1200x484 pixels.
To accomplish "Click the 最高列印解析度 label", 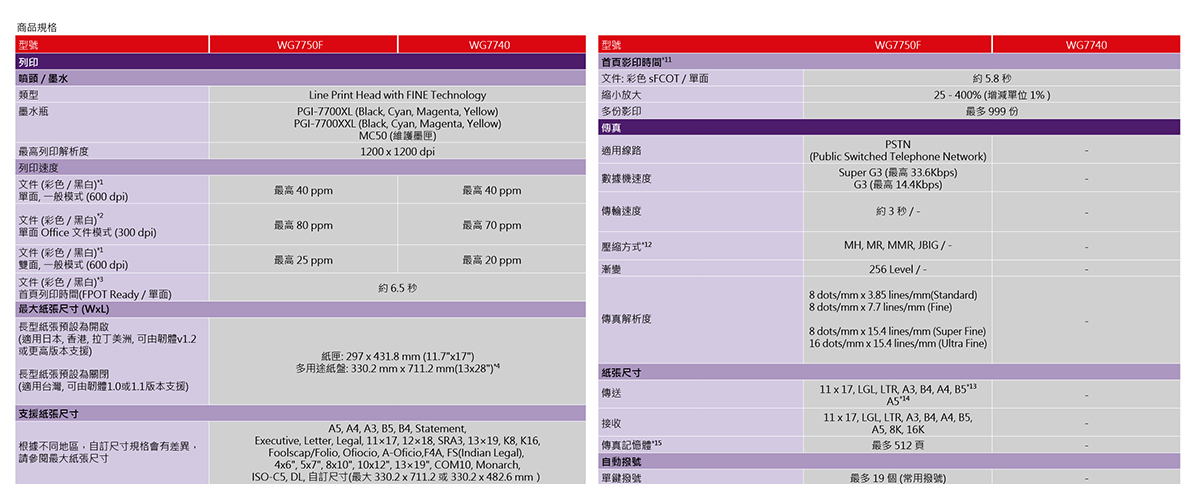I will click(53, 152).
